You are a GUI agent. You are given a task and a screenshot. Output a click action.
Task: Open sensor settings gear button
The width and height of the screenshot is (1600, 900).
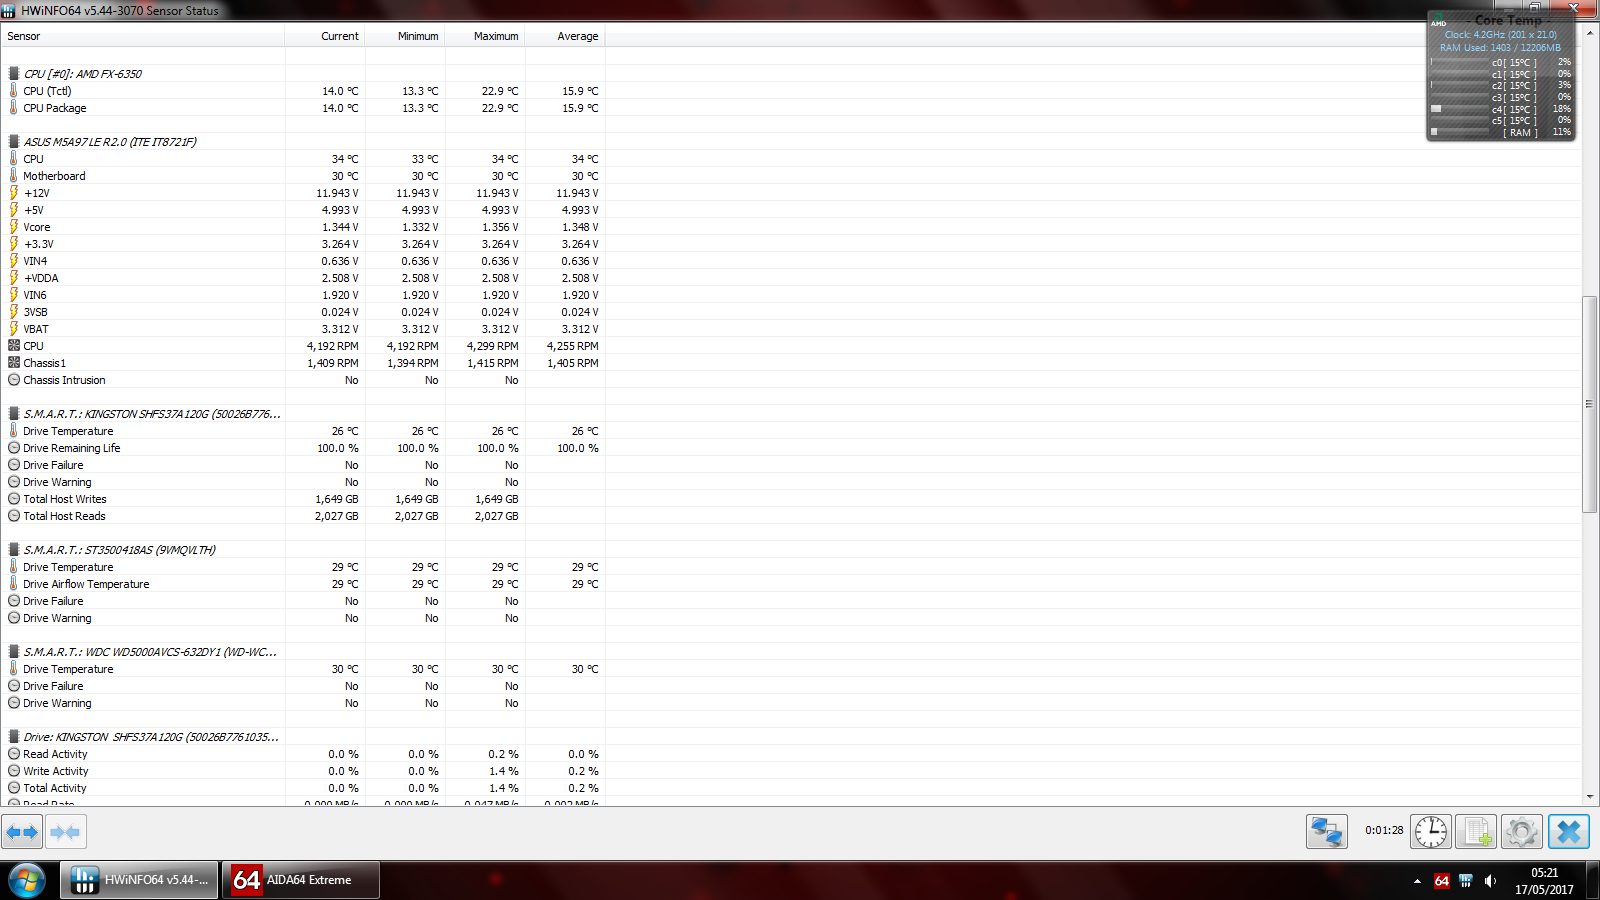click(x=1521, y=831)
